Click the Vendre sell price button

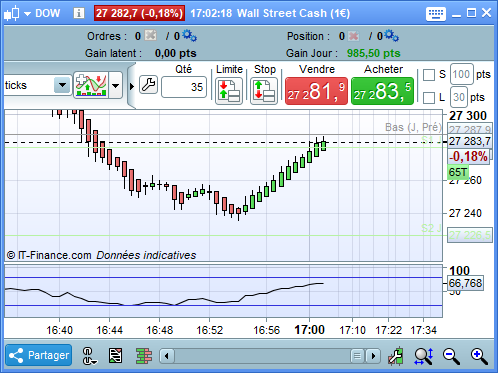(x=316, y=91)
